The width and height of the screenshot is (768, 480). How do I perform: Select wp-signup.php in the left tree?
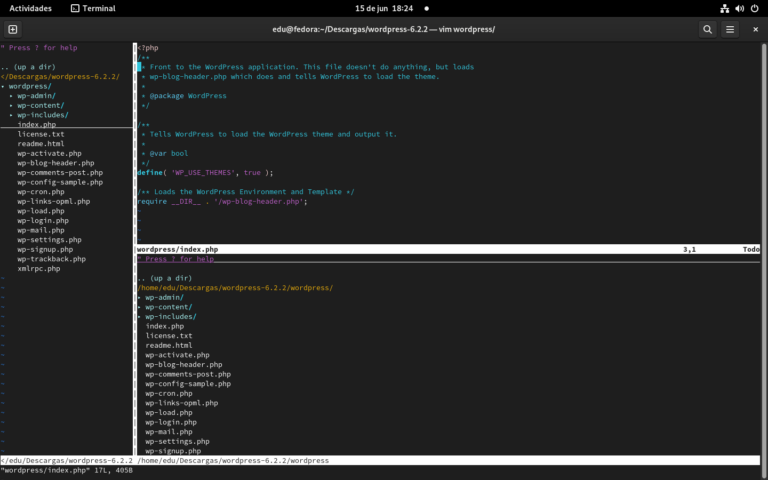[x=45, y=249]
